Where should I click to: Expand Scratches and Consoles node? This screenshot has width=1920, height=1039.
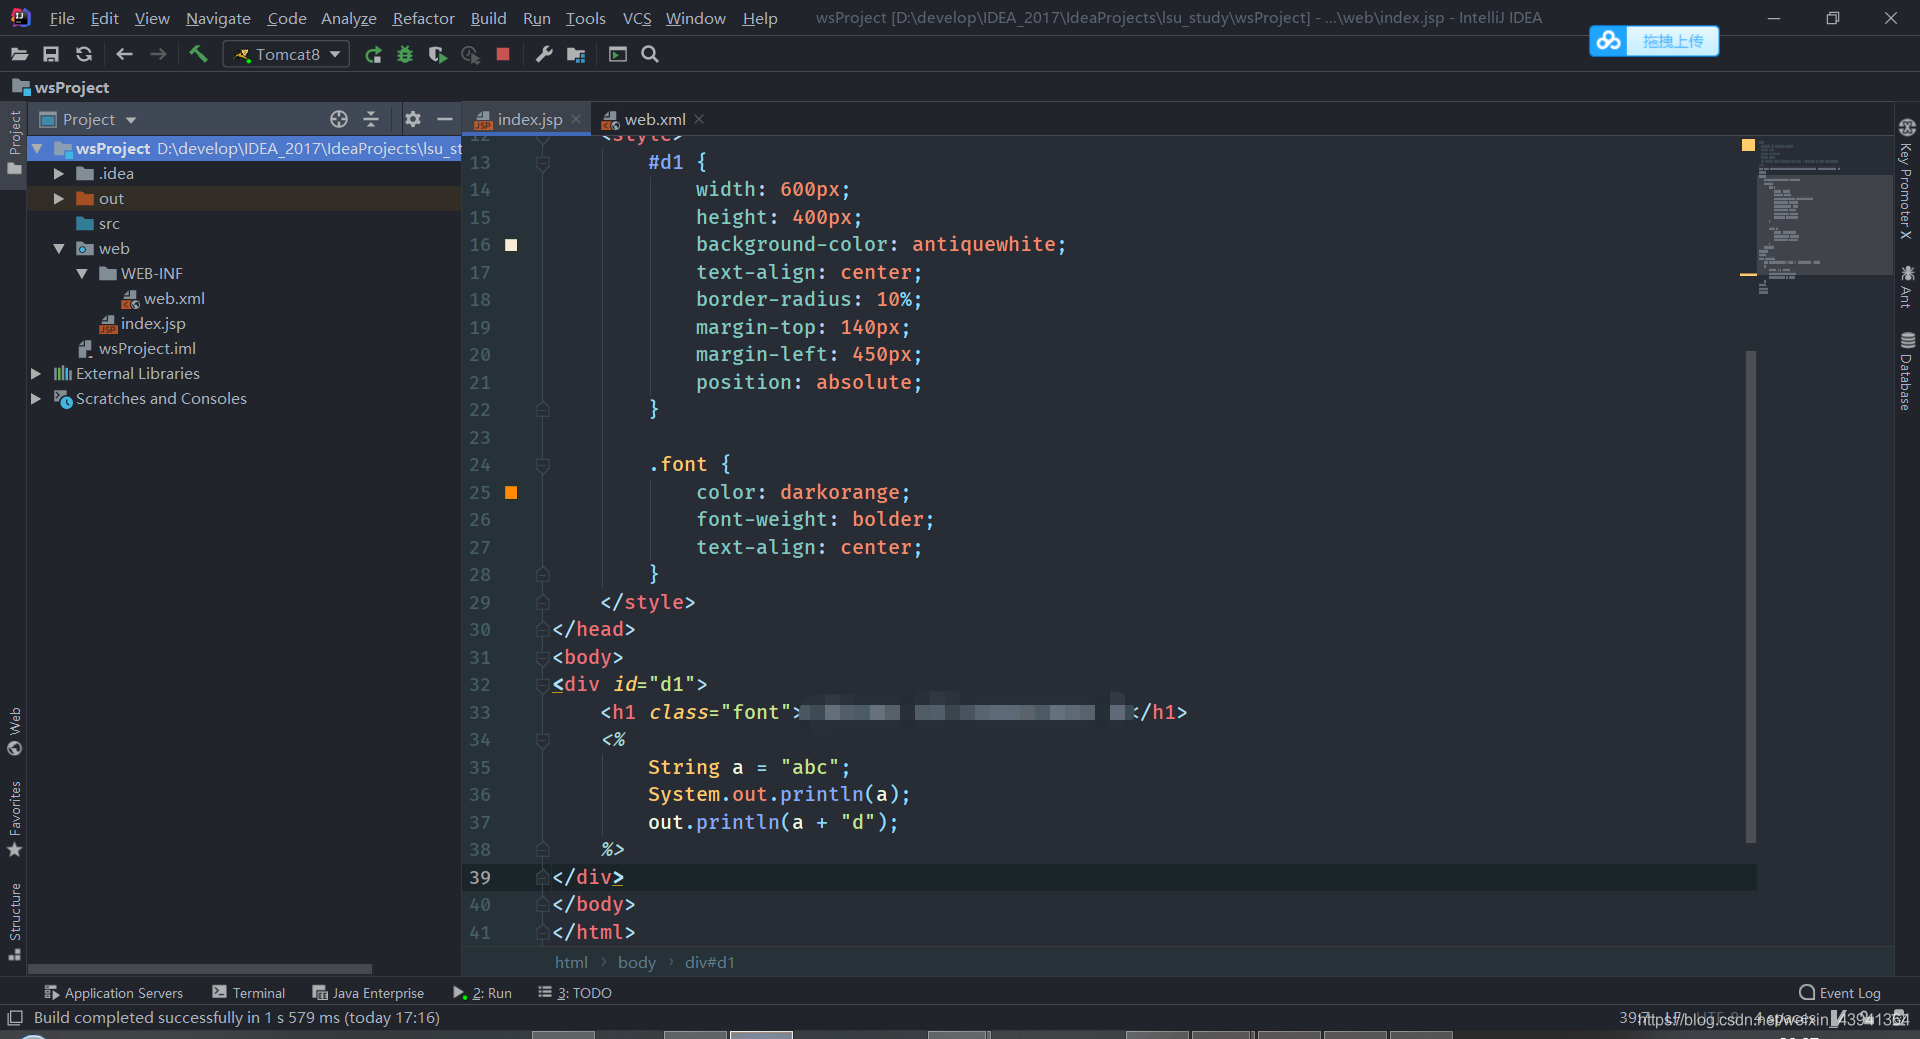(x=36, y=398)
